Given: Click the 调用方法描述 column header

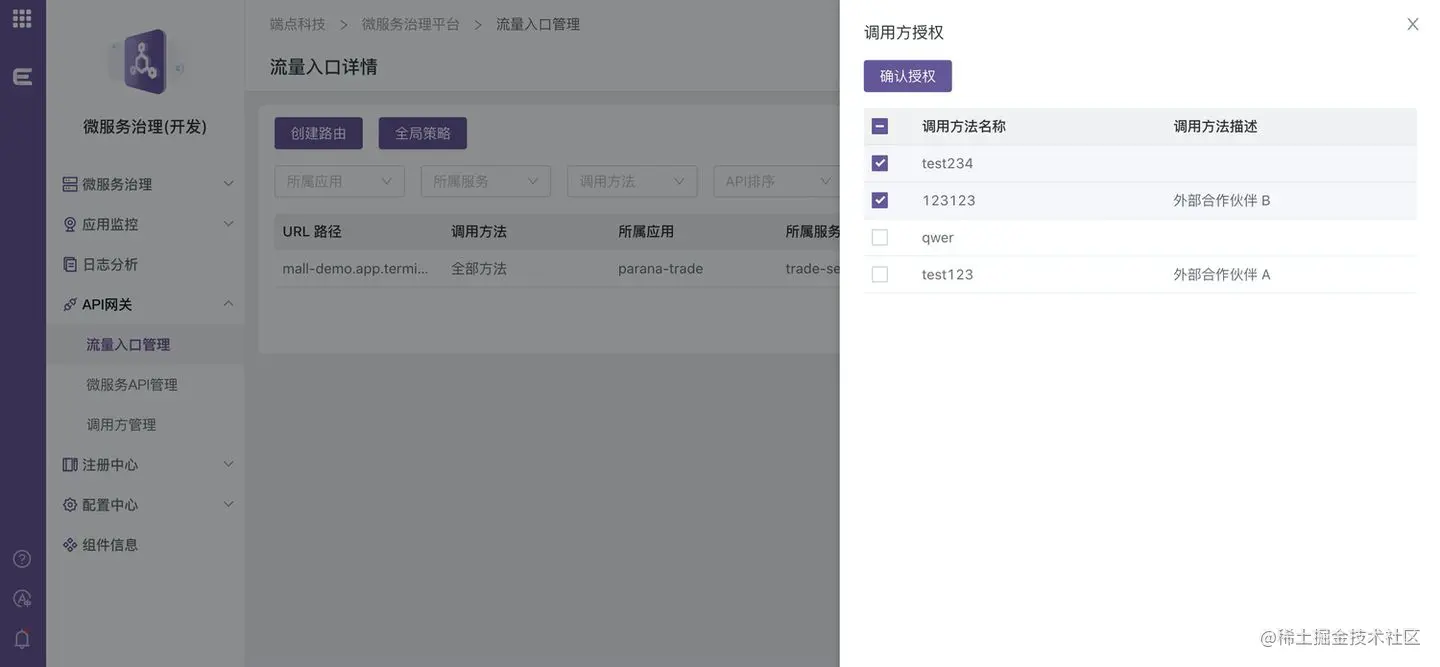Looking at the screenshot, I should click(1216, 126).
